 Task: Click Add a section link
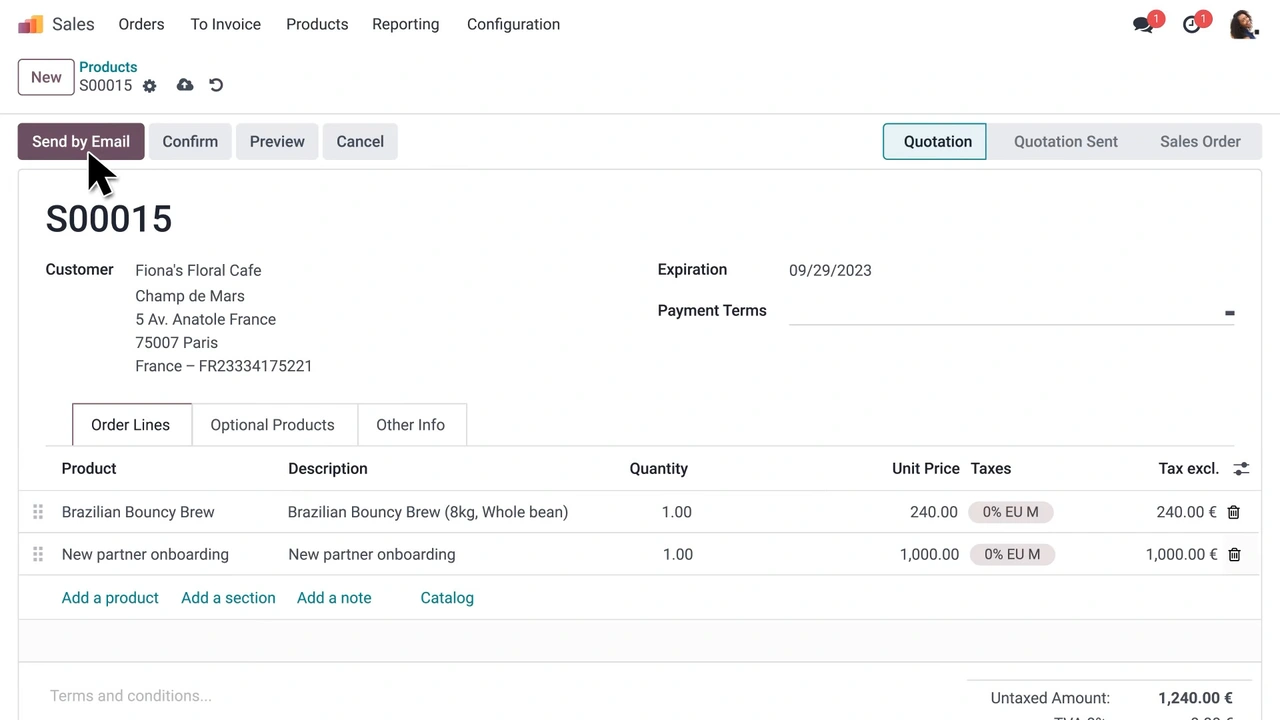click(228, 598)
